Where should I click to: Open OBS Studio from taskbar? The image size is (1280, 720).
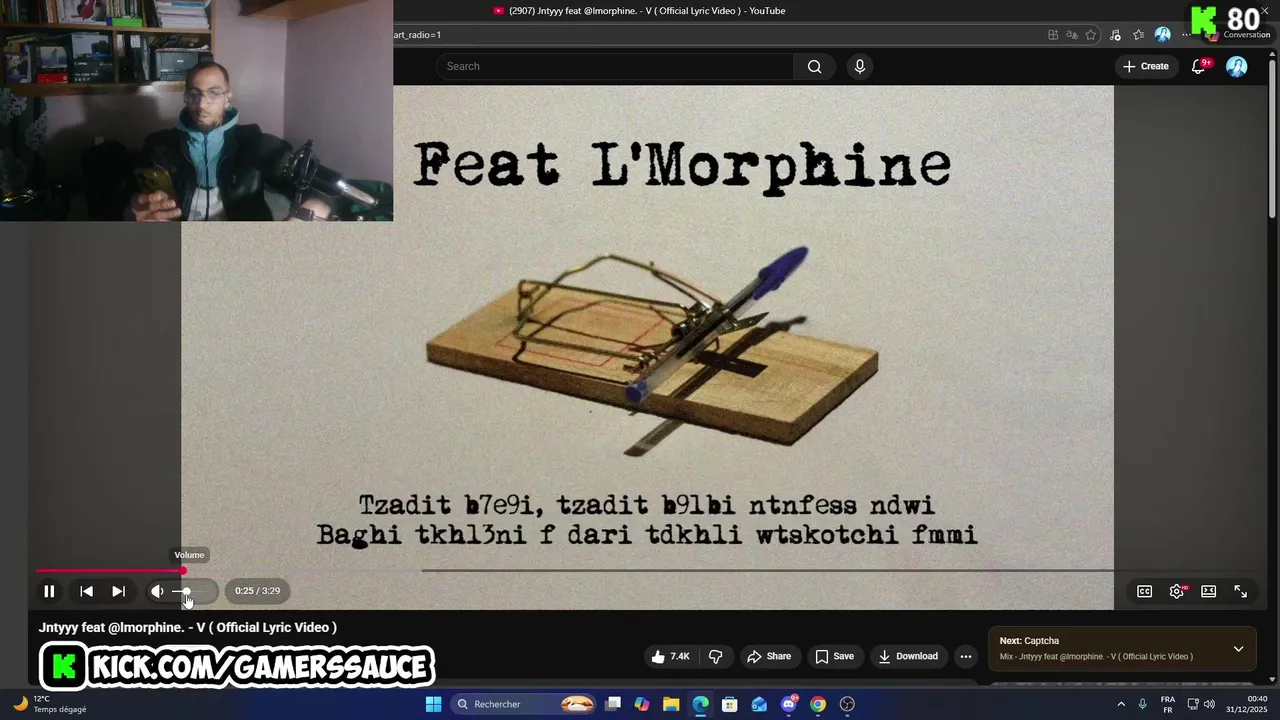(847, 704)
